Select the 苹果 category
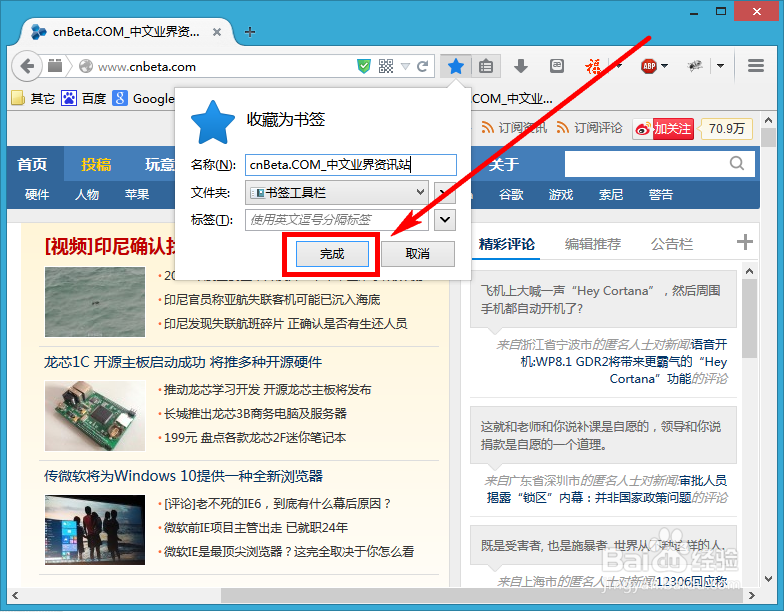The height and width of the screenshot is (612, 784). (137, 194)
